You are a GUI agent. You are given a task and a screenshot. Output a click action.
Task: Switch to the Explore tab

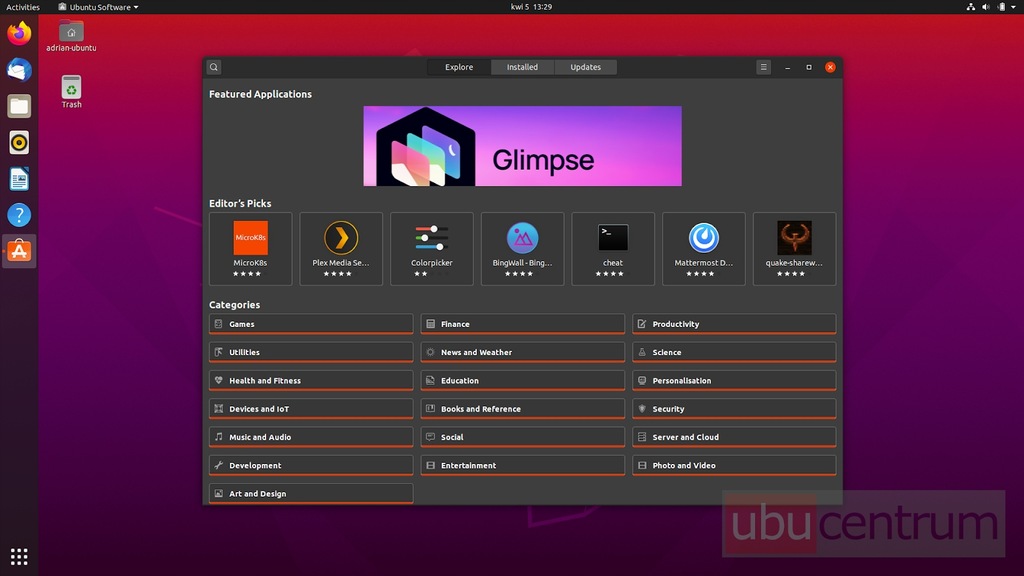(459, 67)
